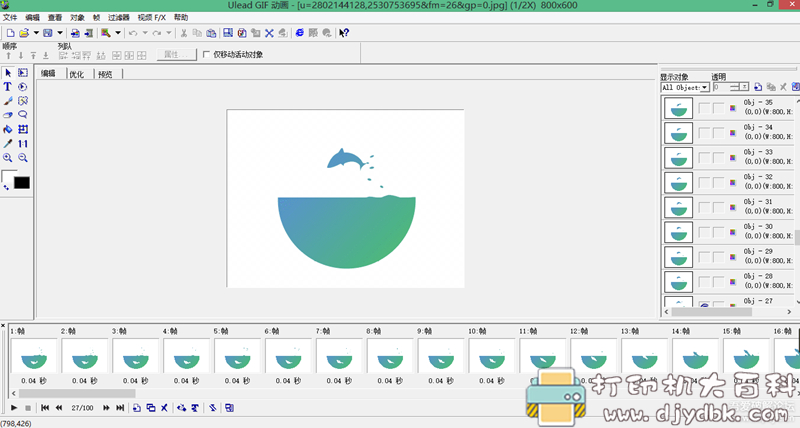Select the Fill (paint bucket) tool
800x428 pixels.
click(x=8, y=129)
